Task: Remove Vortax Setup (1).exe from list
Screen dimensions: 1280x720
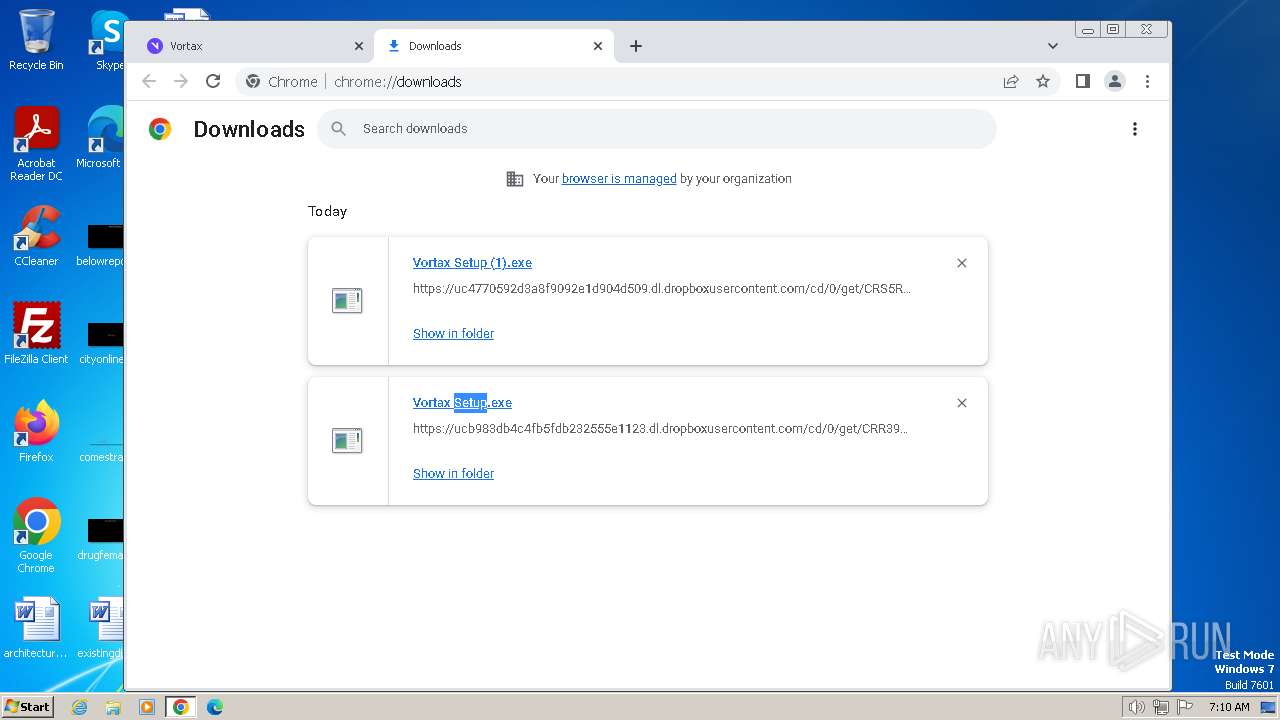Action: point(962,263)
